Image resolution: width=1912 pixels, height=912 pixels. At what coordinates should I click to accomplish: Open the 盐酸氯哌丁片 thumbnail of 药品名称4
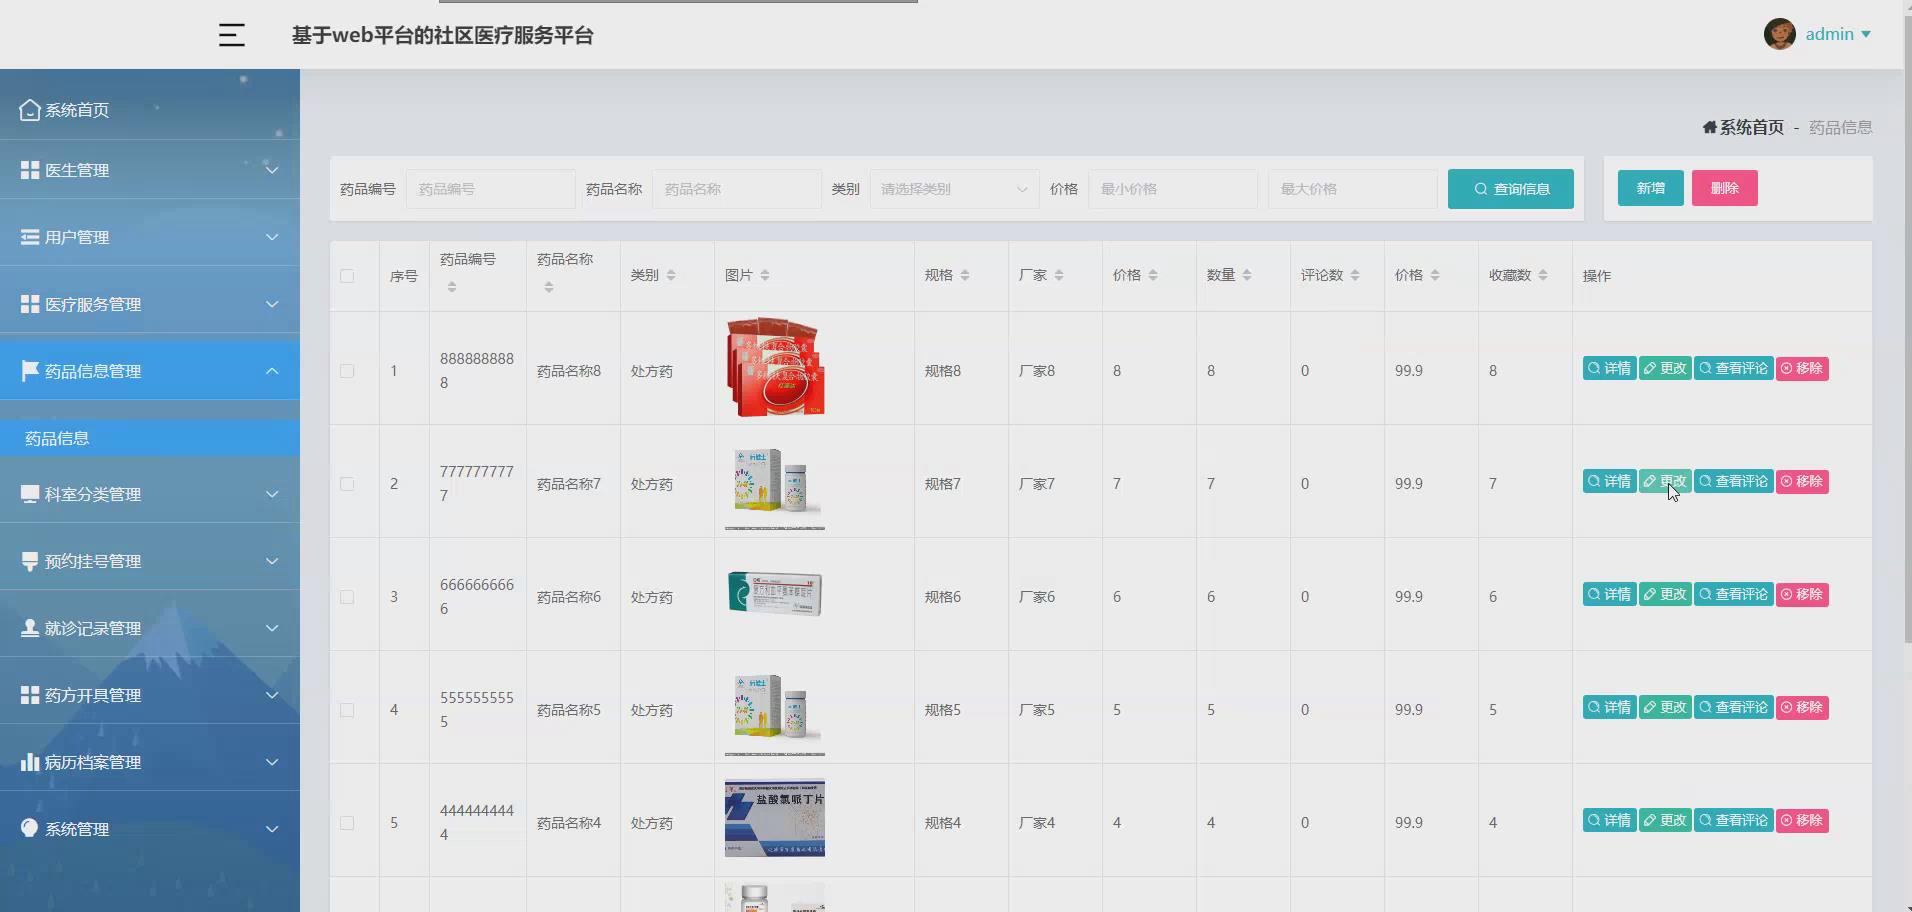[x=775, y=818]
